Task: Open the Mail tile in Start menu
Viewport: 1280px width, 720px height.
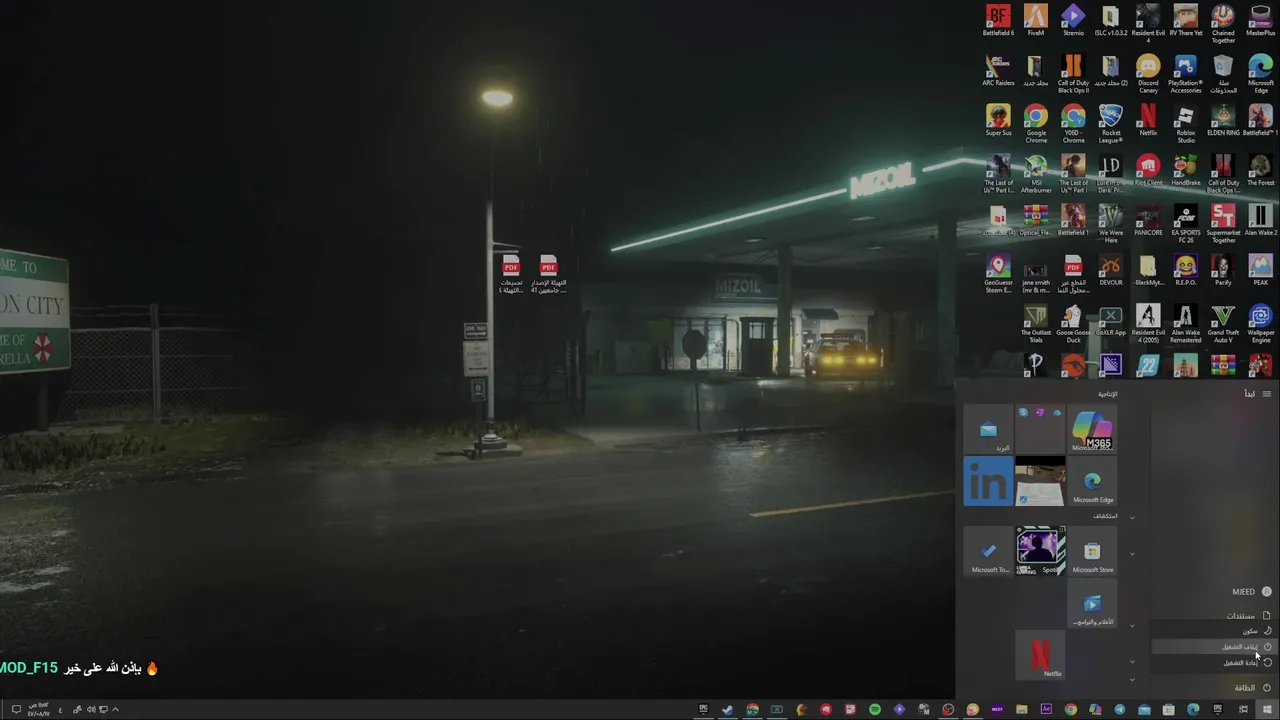Action: [x=988, y=429]
